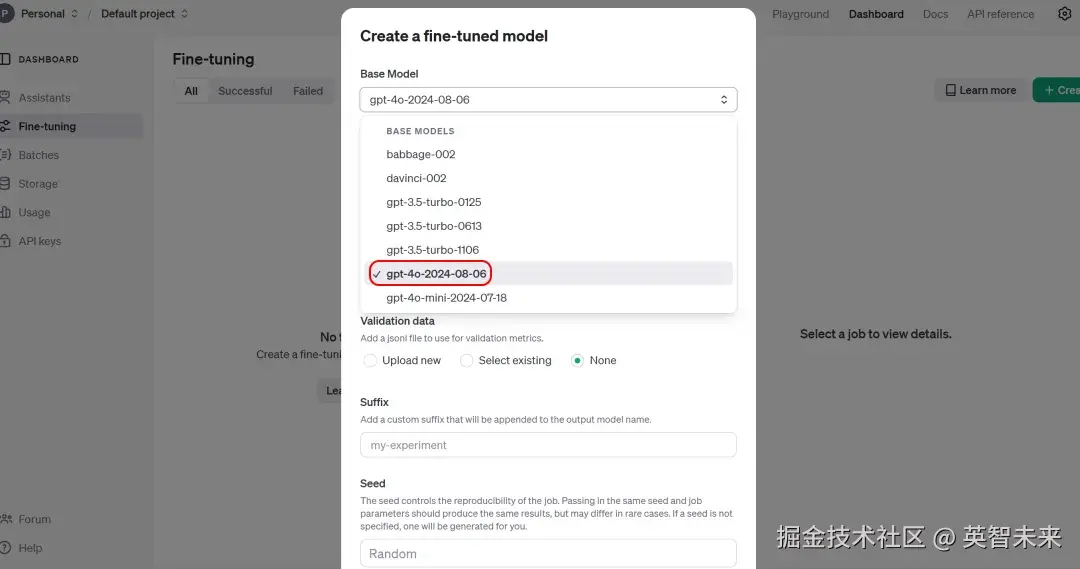Click the Personal account avatar
This screenshot has width=1080, height=569.
click(x=6, y=14)
